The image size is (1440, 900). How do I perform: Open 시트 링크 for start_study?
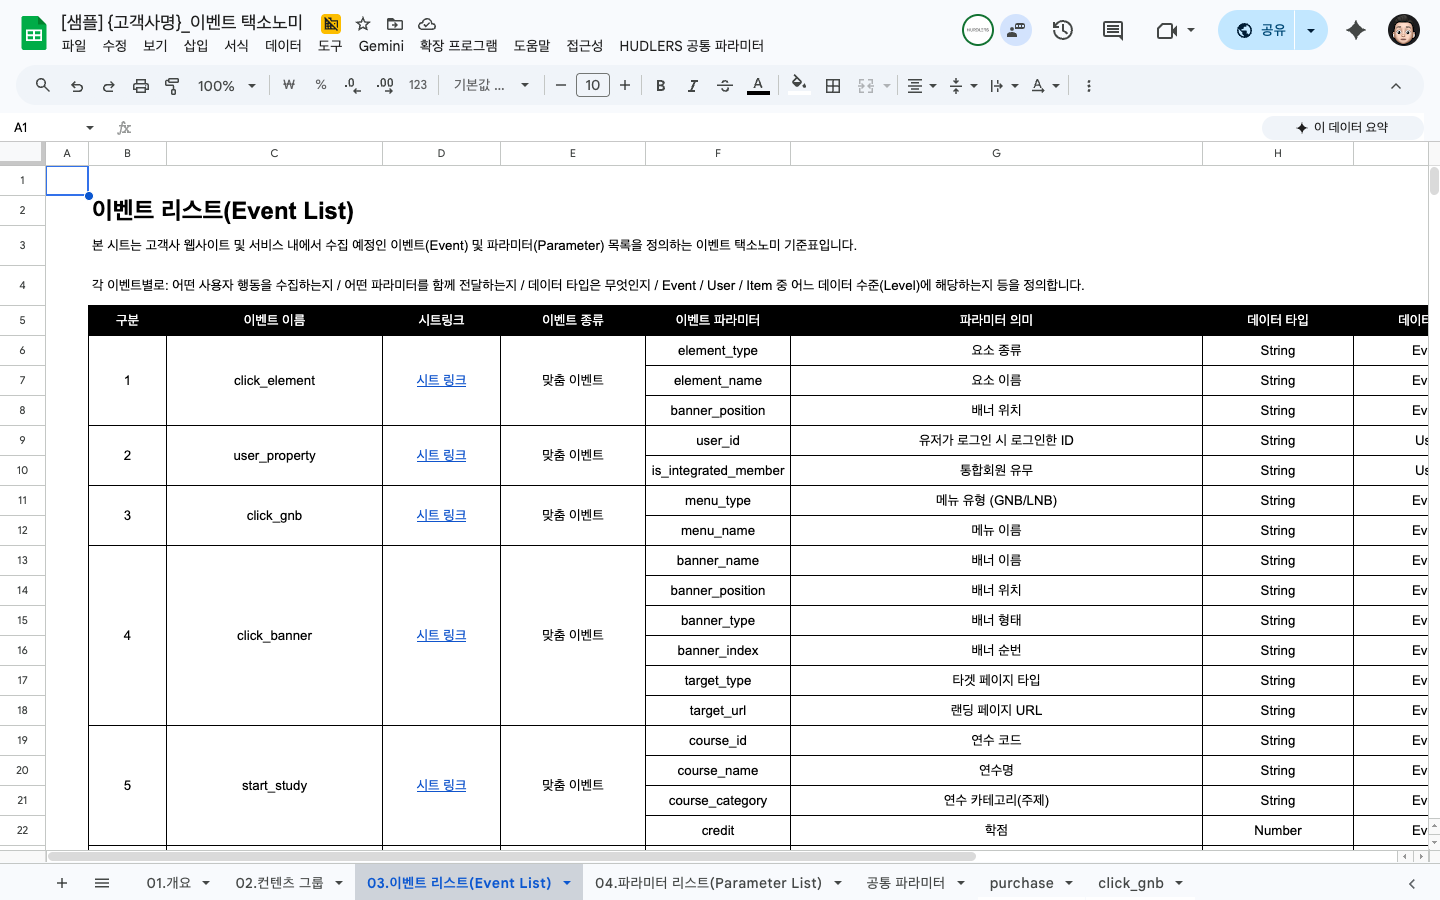pyautogui.click(x=441, y=785)
